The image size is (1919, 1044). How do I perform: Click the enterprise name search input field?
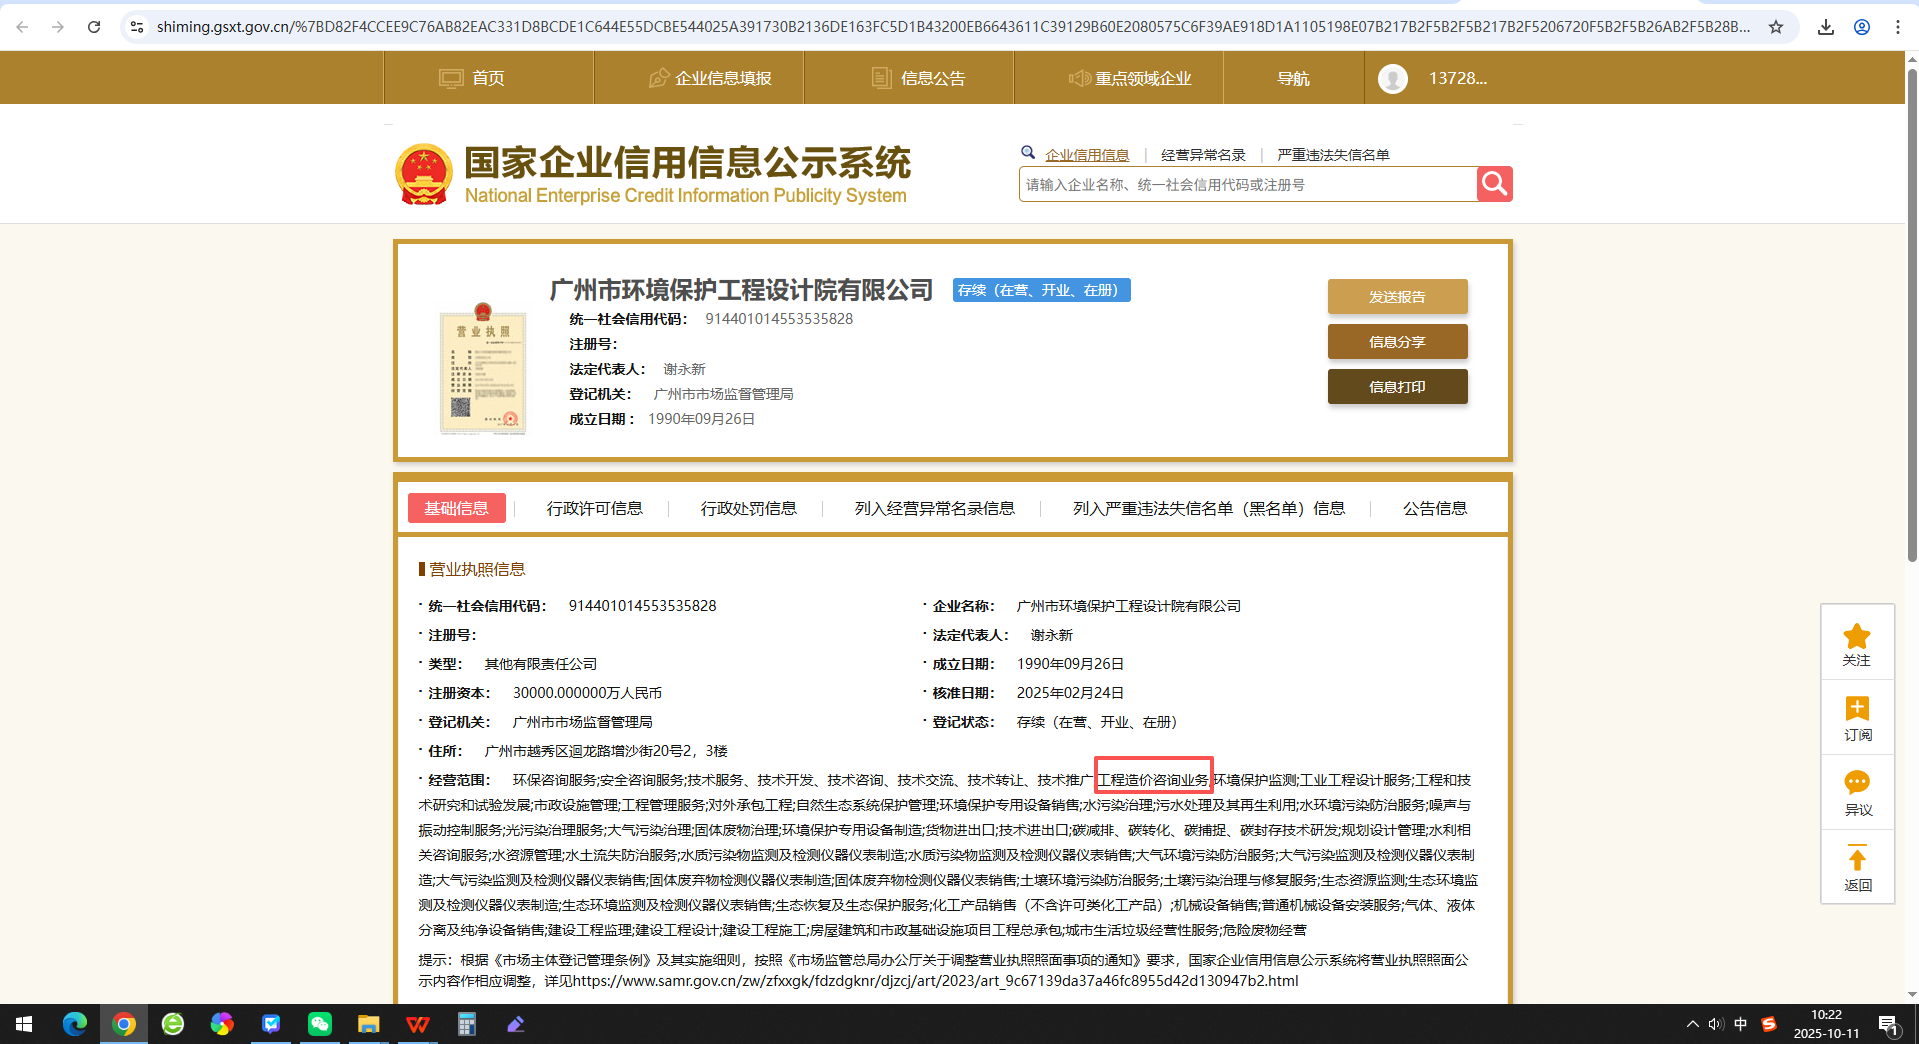pos(1240,184)
